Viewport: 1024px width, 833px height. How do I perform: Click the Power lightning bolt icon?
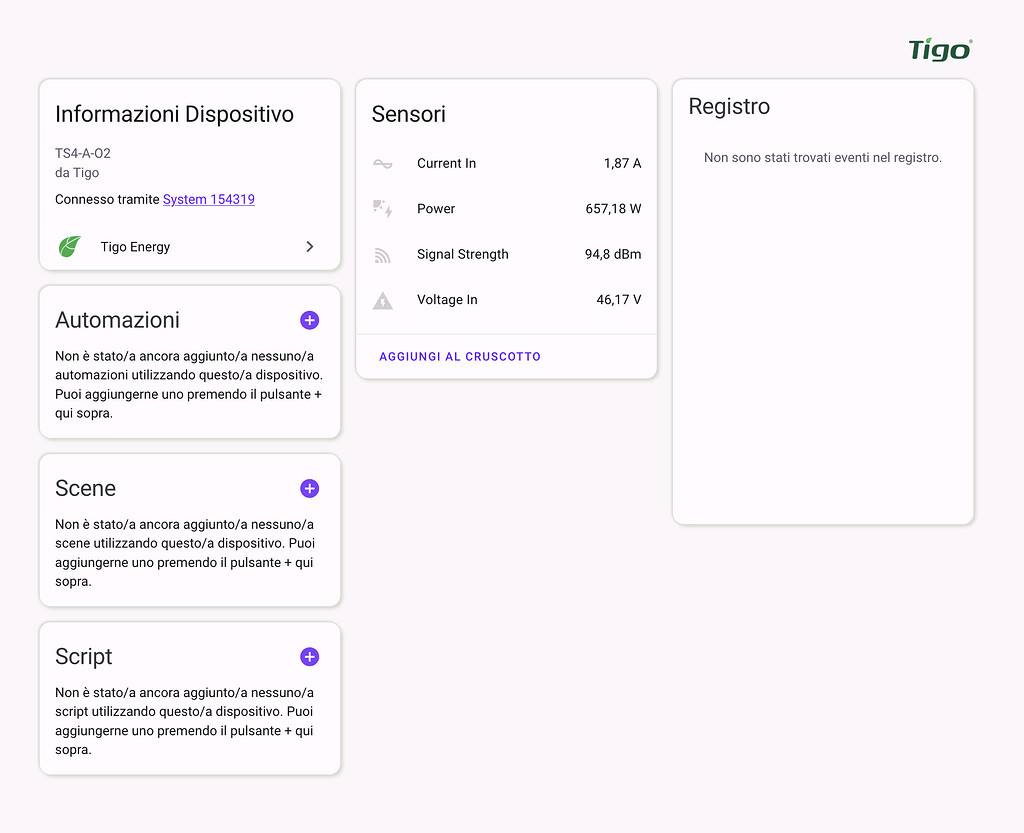(382, 208)
